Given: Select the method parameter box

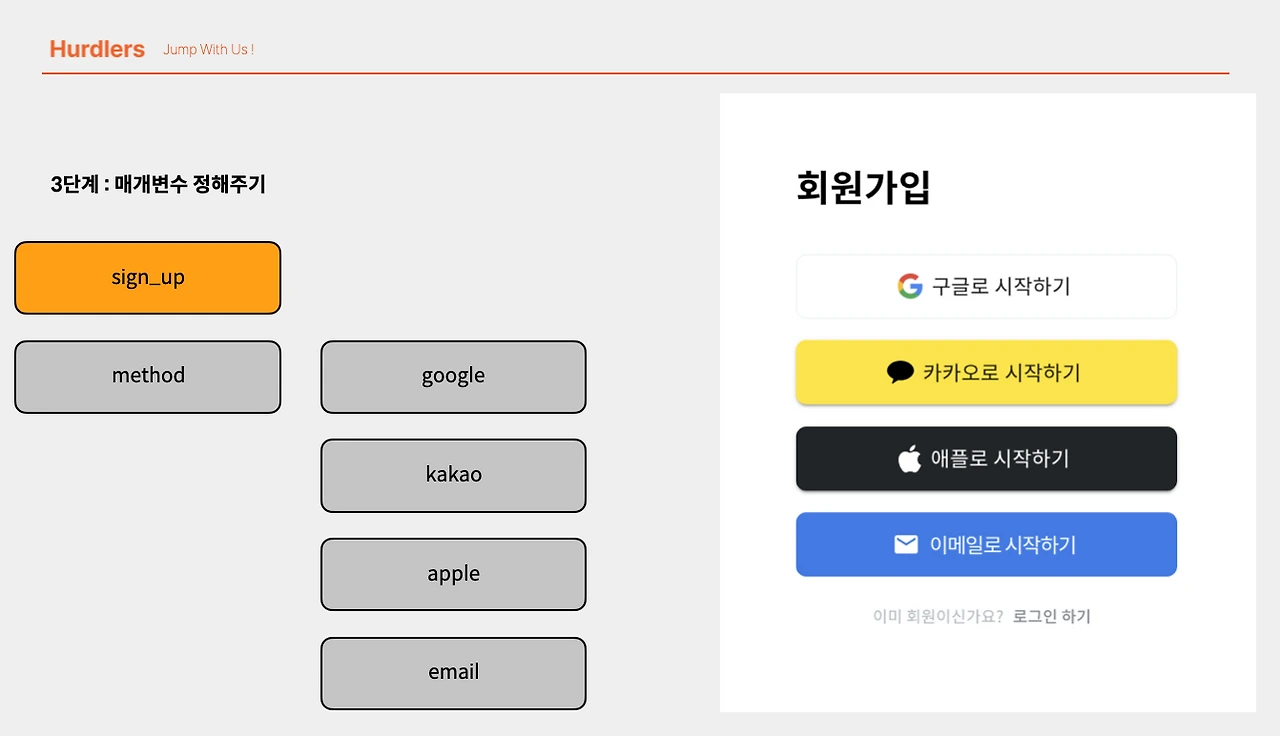Looking at the screenshot, I should (148, 377).
